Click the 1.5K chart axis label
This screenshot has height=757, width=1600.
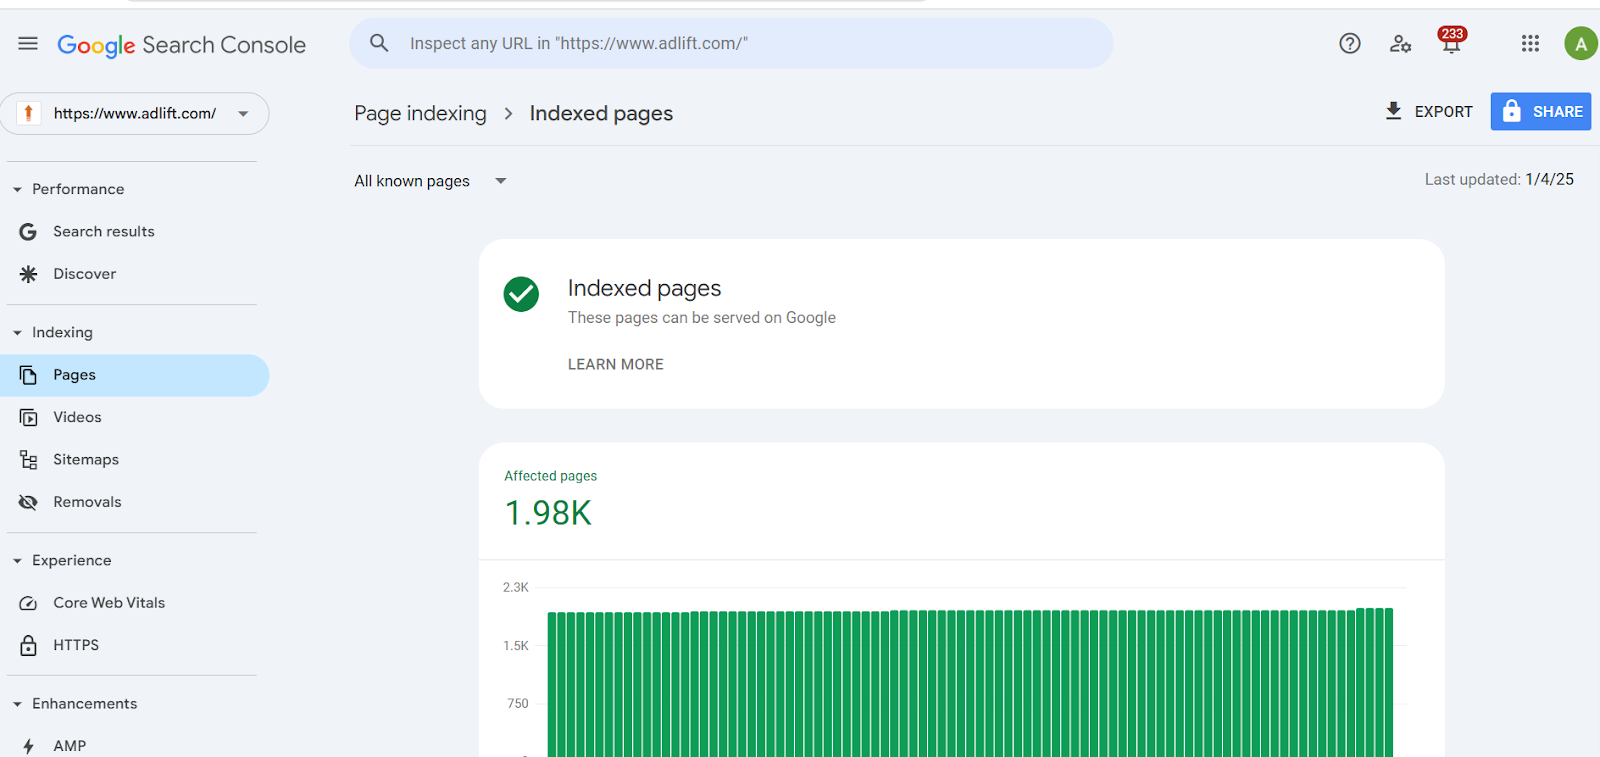point(516,645)
